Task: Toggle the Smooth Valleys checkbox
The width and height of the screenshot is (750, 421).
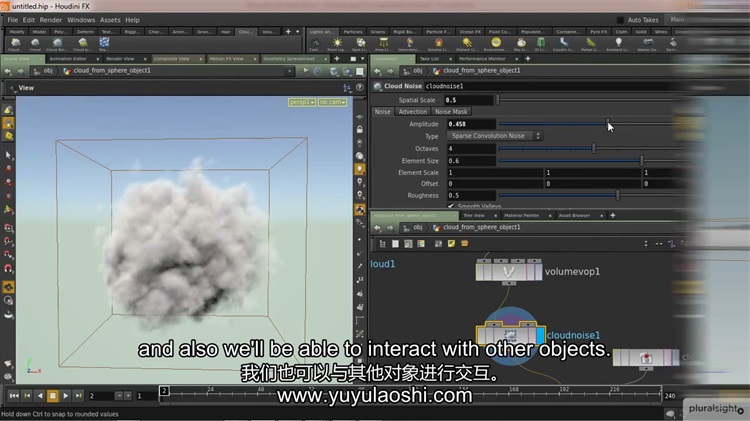Action: point(451,206)
